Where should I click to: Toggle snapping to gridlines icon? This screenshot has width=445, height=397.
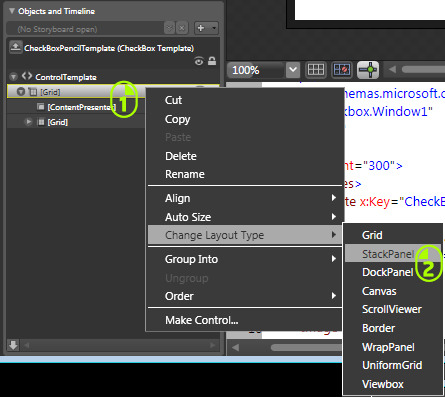pos(342,70)
